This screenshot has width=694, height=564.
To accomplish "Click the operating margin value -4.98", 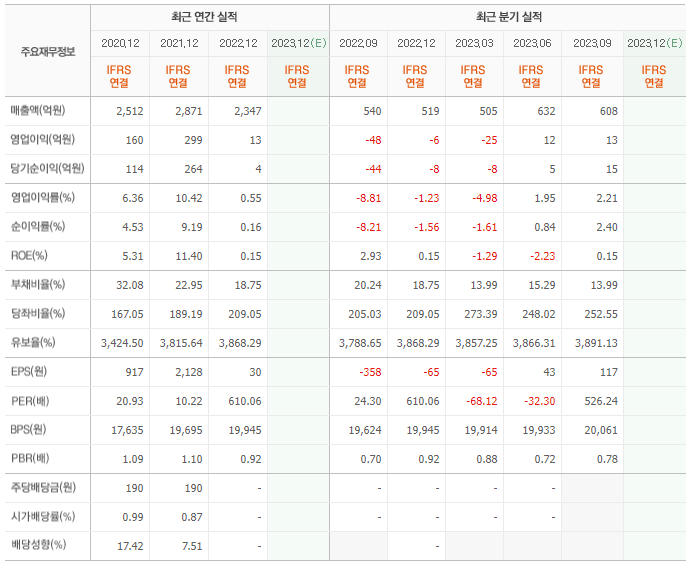I will tap(485, 198).
